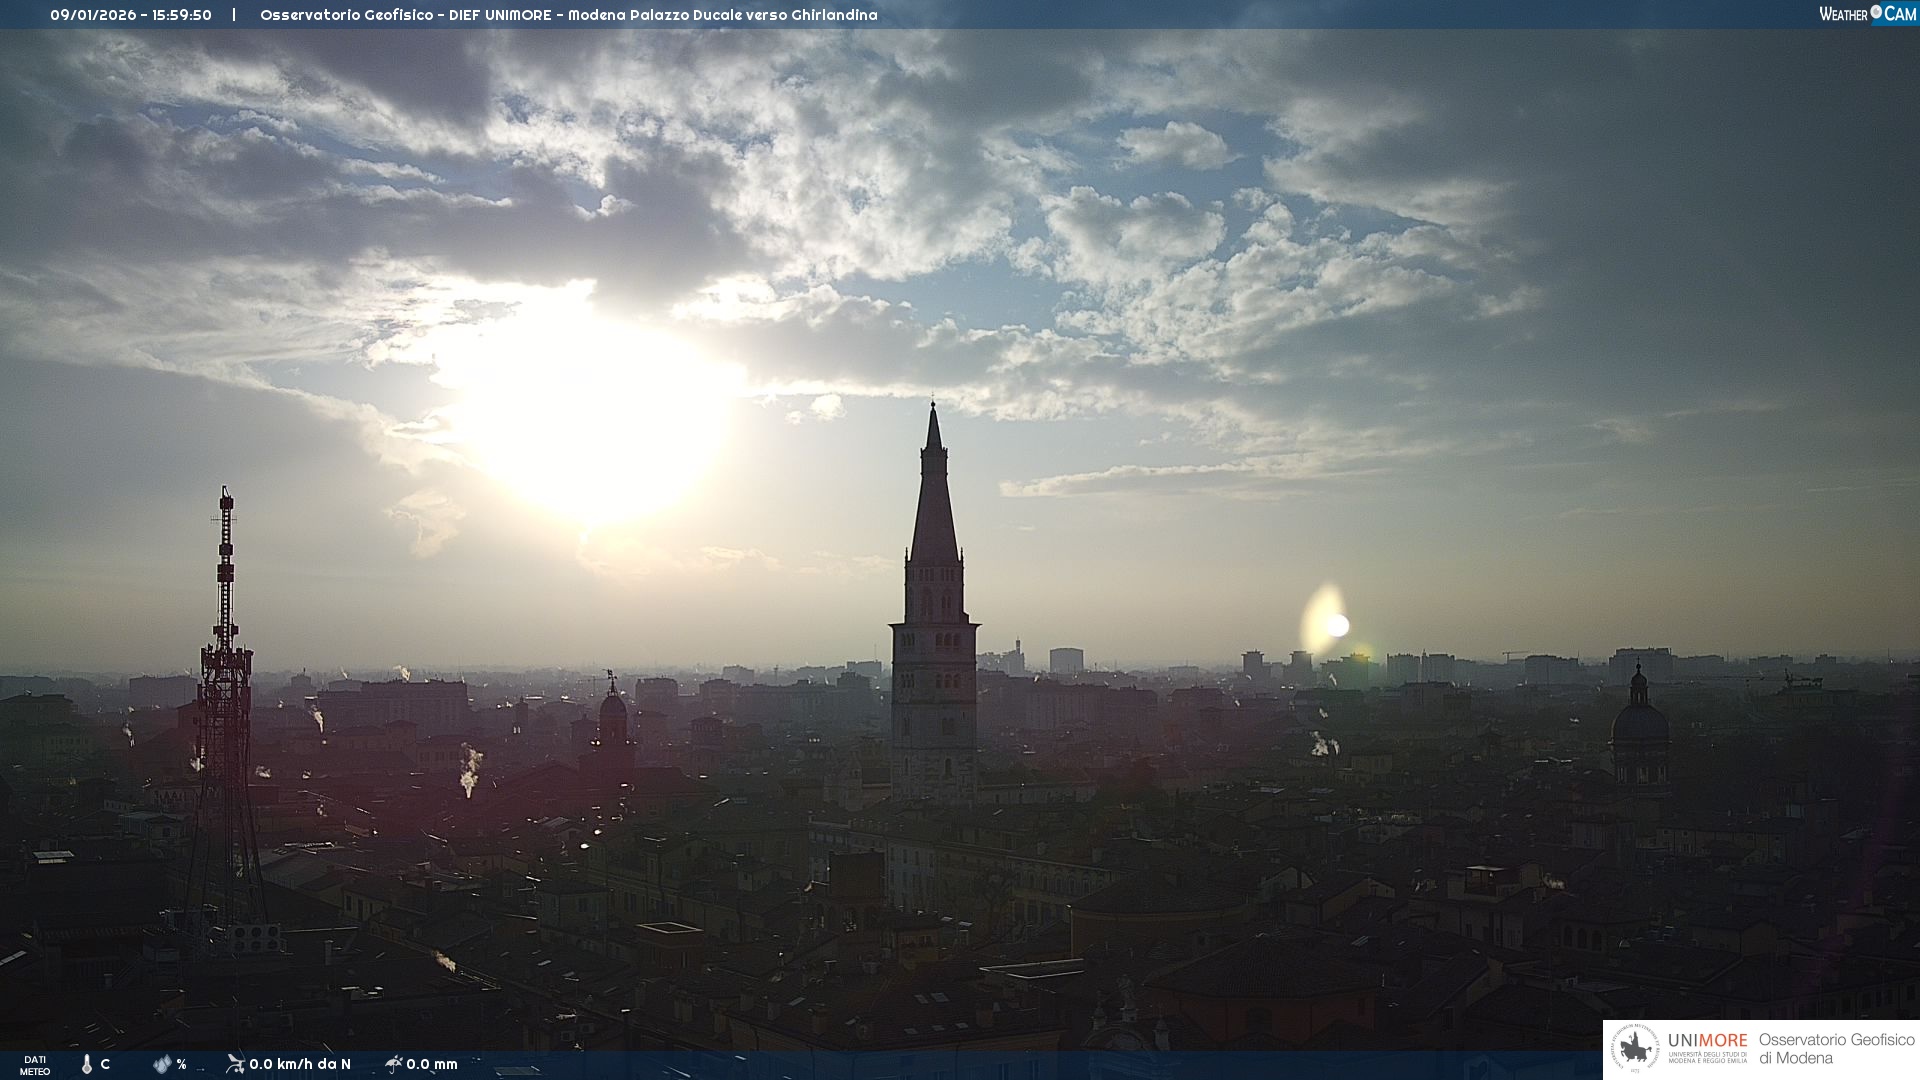Click the domed church on right
Image resolution: width=1920 pixels, height=1080 pixels.
[1640, 725]
